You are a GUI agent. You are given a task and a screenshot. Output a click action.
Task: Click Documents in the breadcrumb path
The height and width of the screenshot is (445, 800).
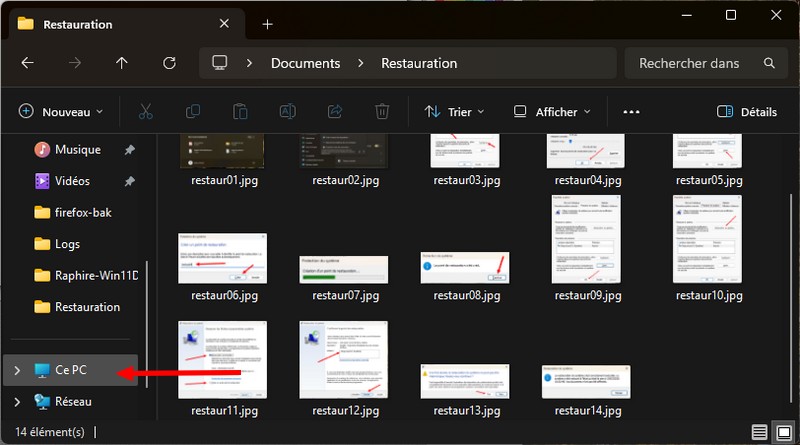[x=305, y=63]
